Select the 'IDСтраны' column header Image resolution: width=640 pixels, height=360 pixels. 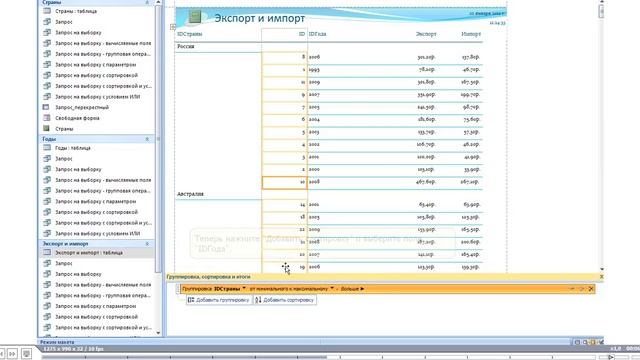(x=190, y=34)
